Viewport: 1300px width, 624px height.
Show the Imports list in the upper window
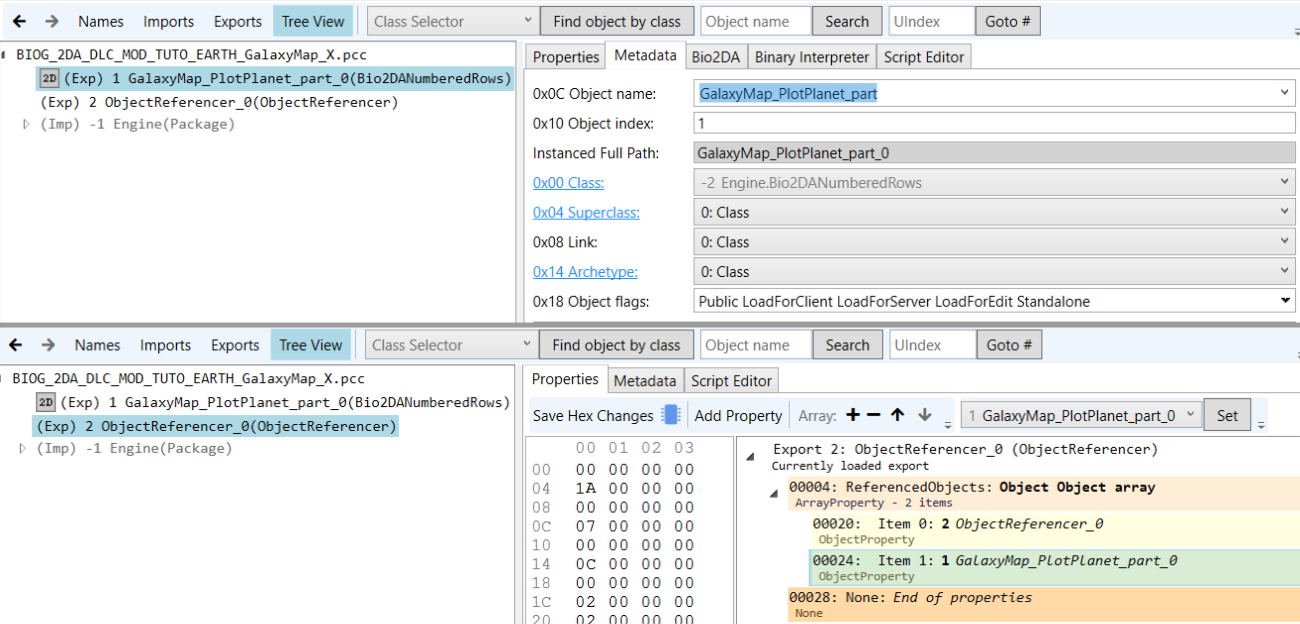168,21
